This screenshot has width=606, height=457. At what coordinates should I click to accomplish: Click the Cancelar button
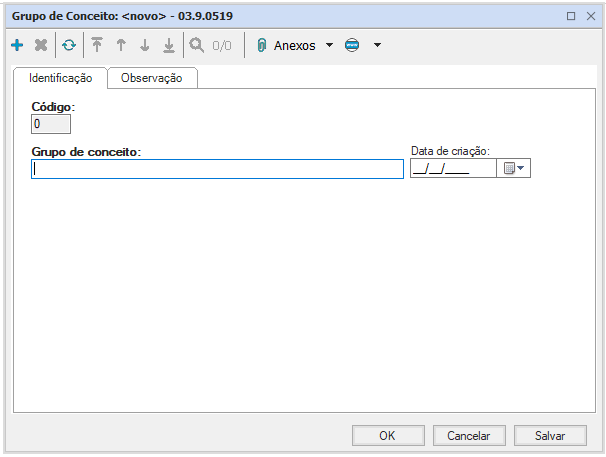click(x=468, y=435)
